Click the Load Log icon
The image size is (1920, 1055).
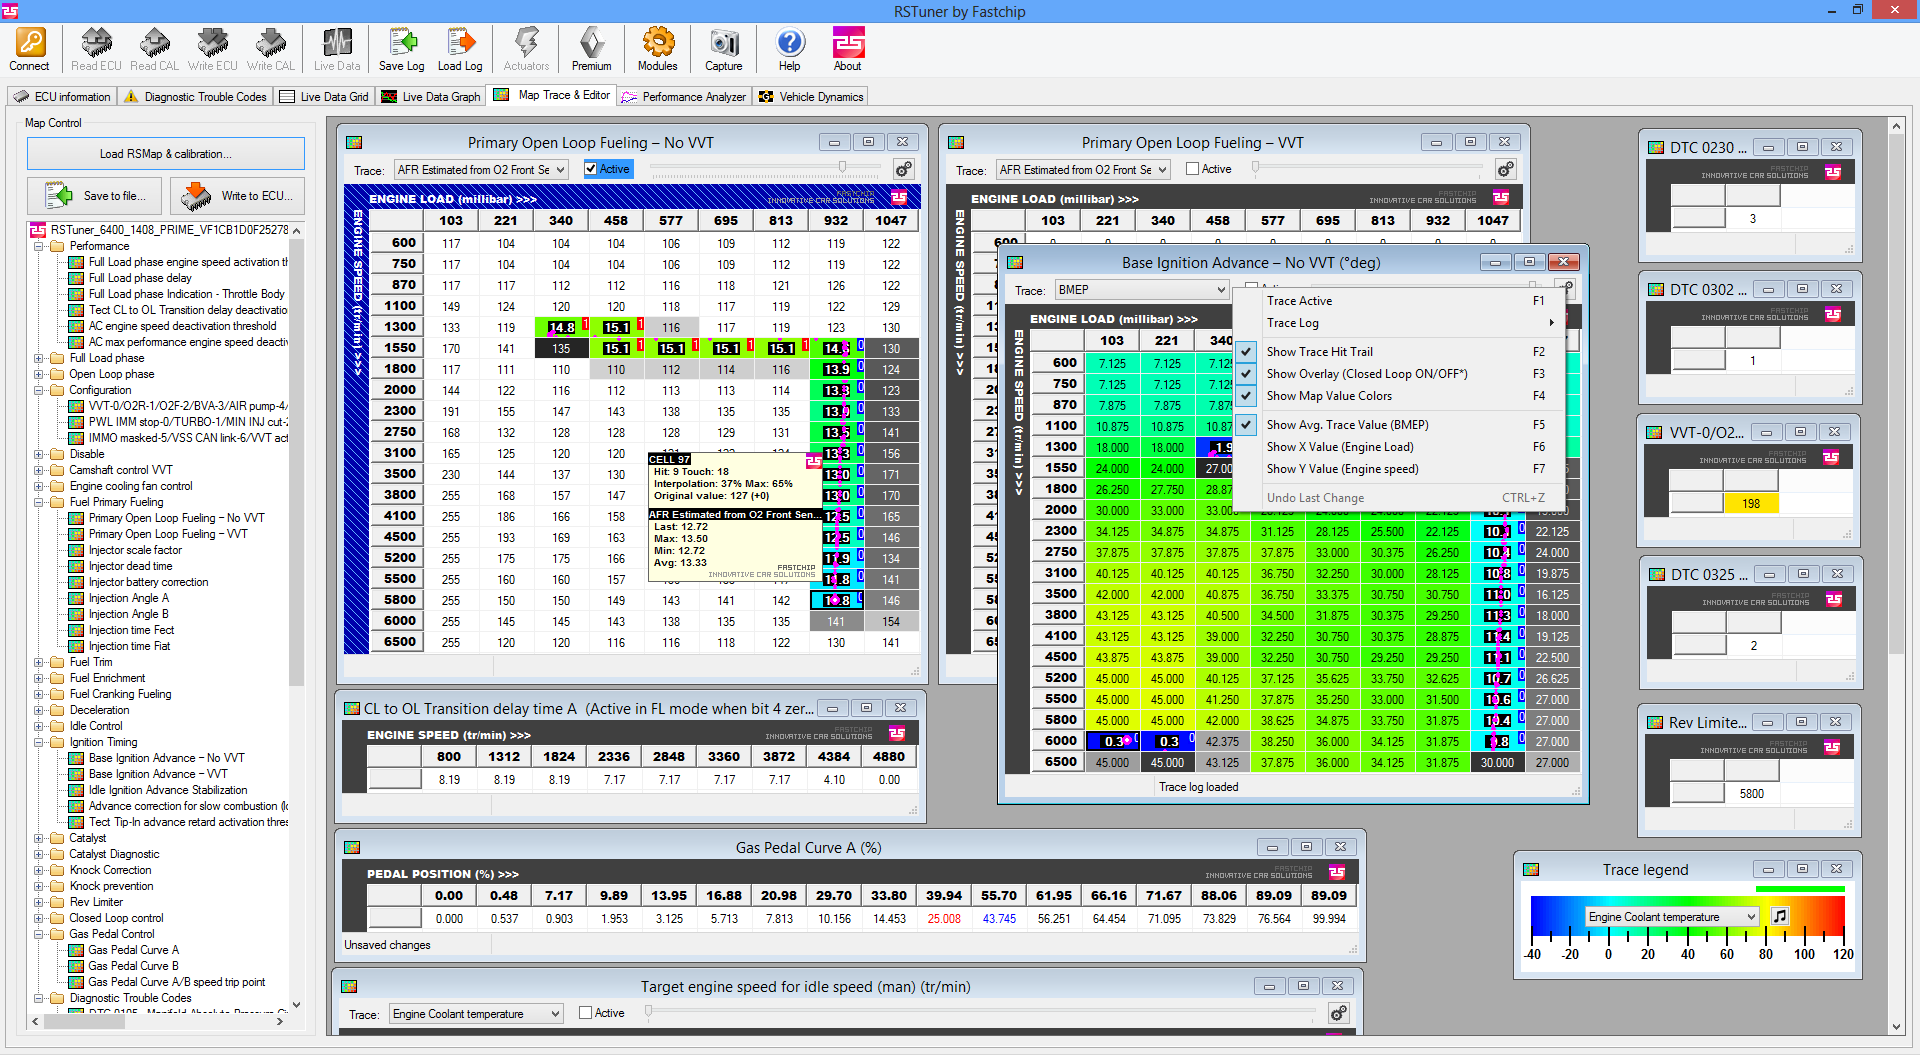click(x=460, y=50)
